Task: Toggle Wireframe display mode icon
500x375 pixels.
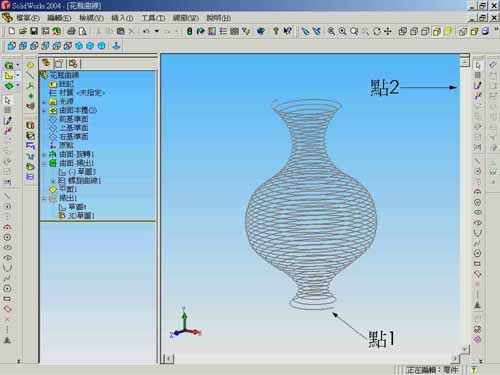Action: [403, 31]
